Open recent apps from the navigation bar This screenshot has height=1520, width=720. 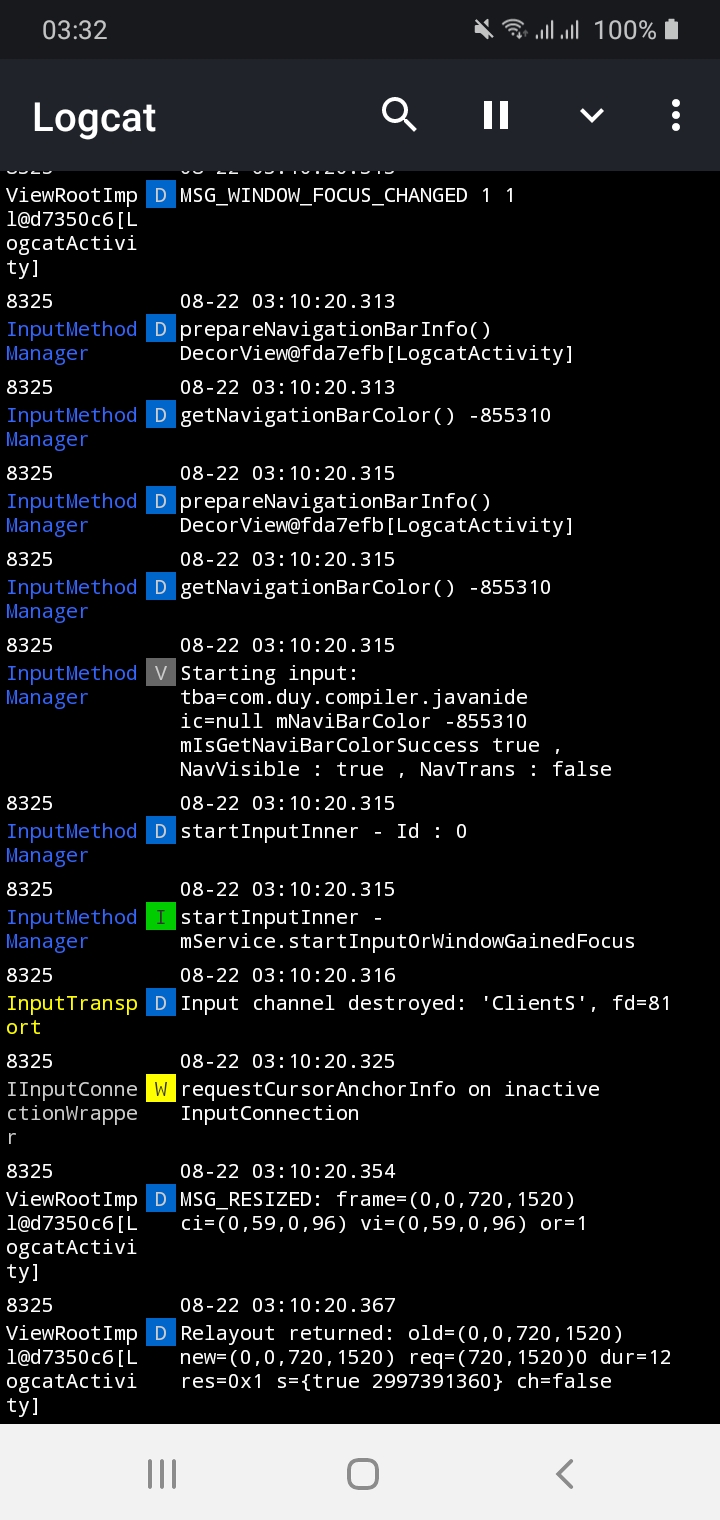161,1472
